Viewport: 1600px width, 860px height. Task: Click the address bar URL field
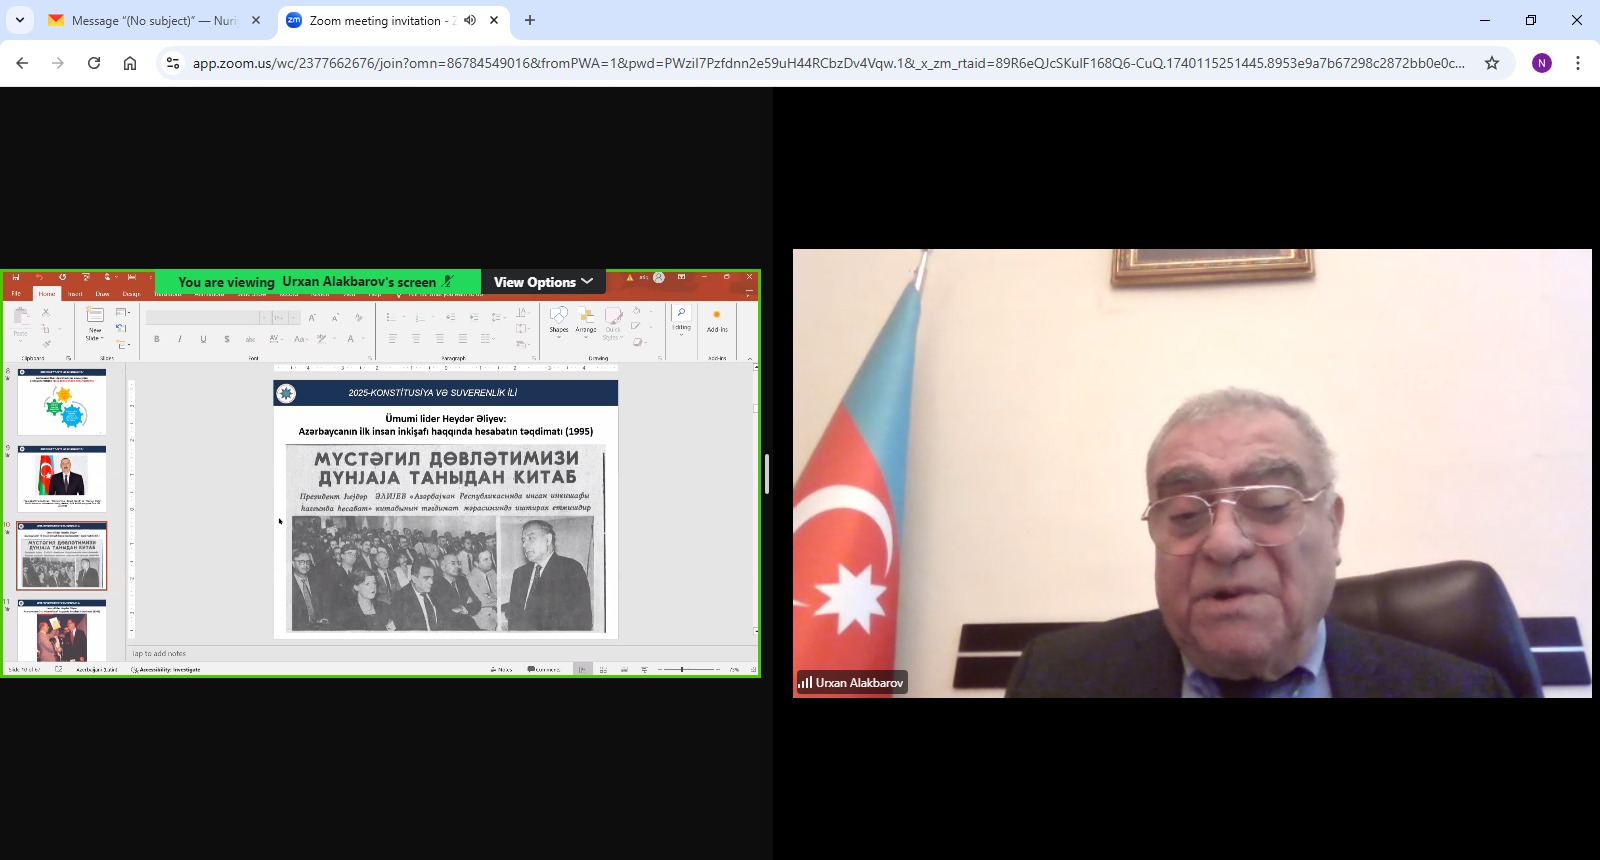point(828,63)
